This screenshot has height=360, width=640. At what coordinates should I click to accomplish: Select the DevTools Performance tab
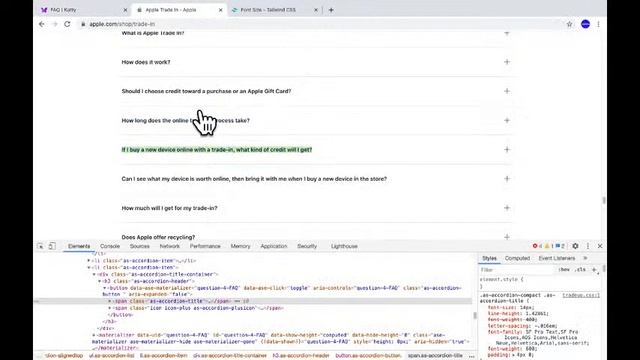pos(205,246)
